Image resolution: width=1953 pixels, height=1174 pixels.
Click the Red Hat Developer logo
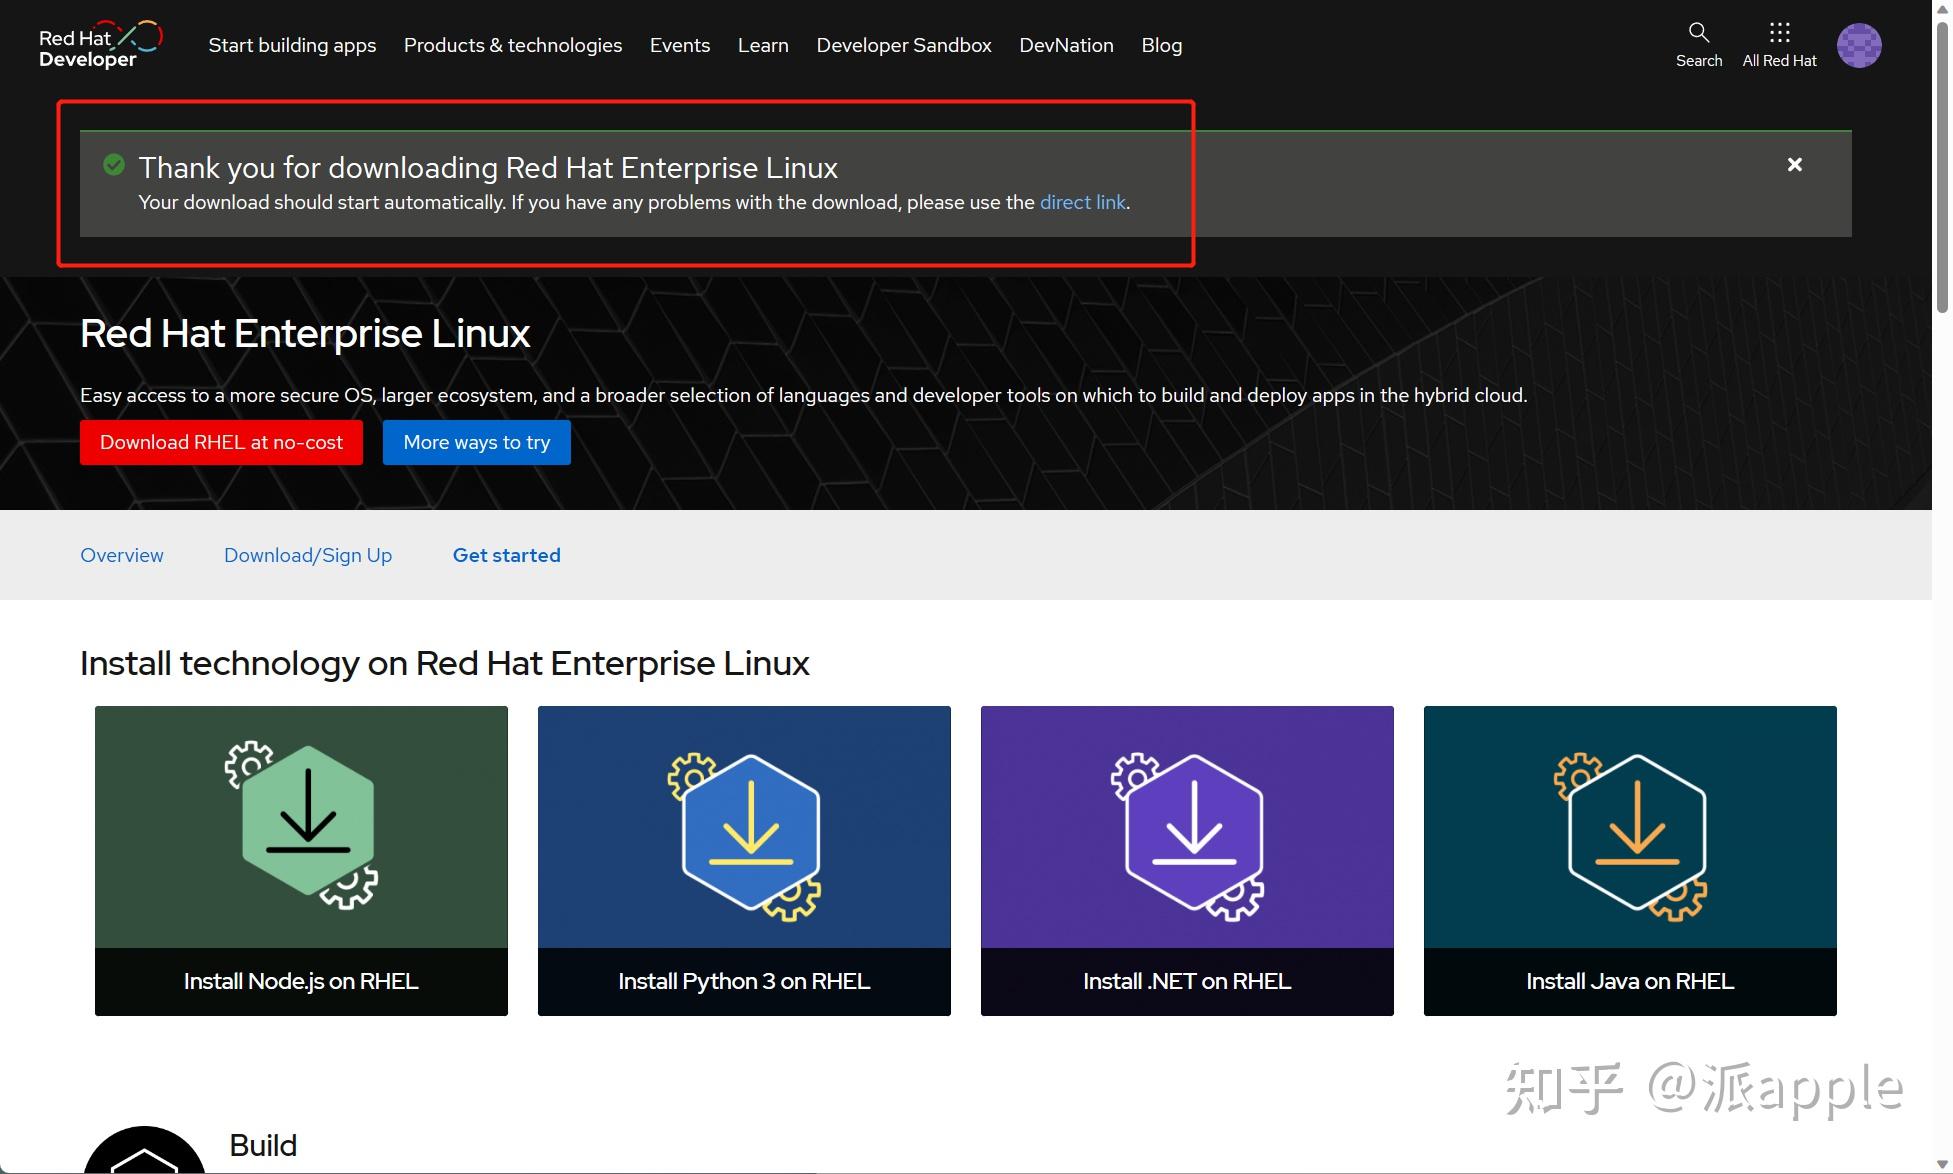(100, 44)
